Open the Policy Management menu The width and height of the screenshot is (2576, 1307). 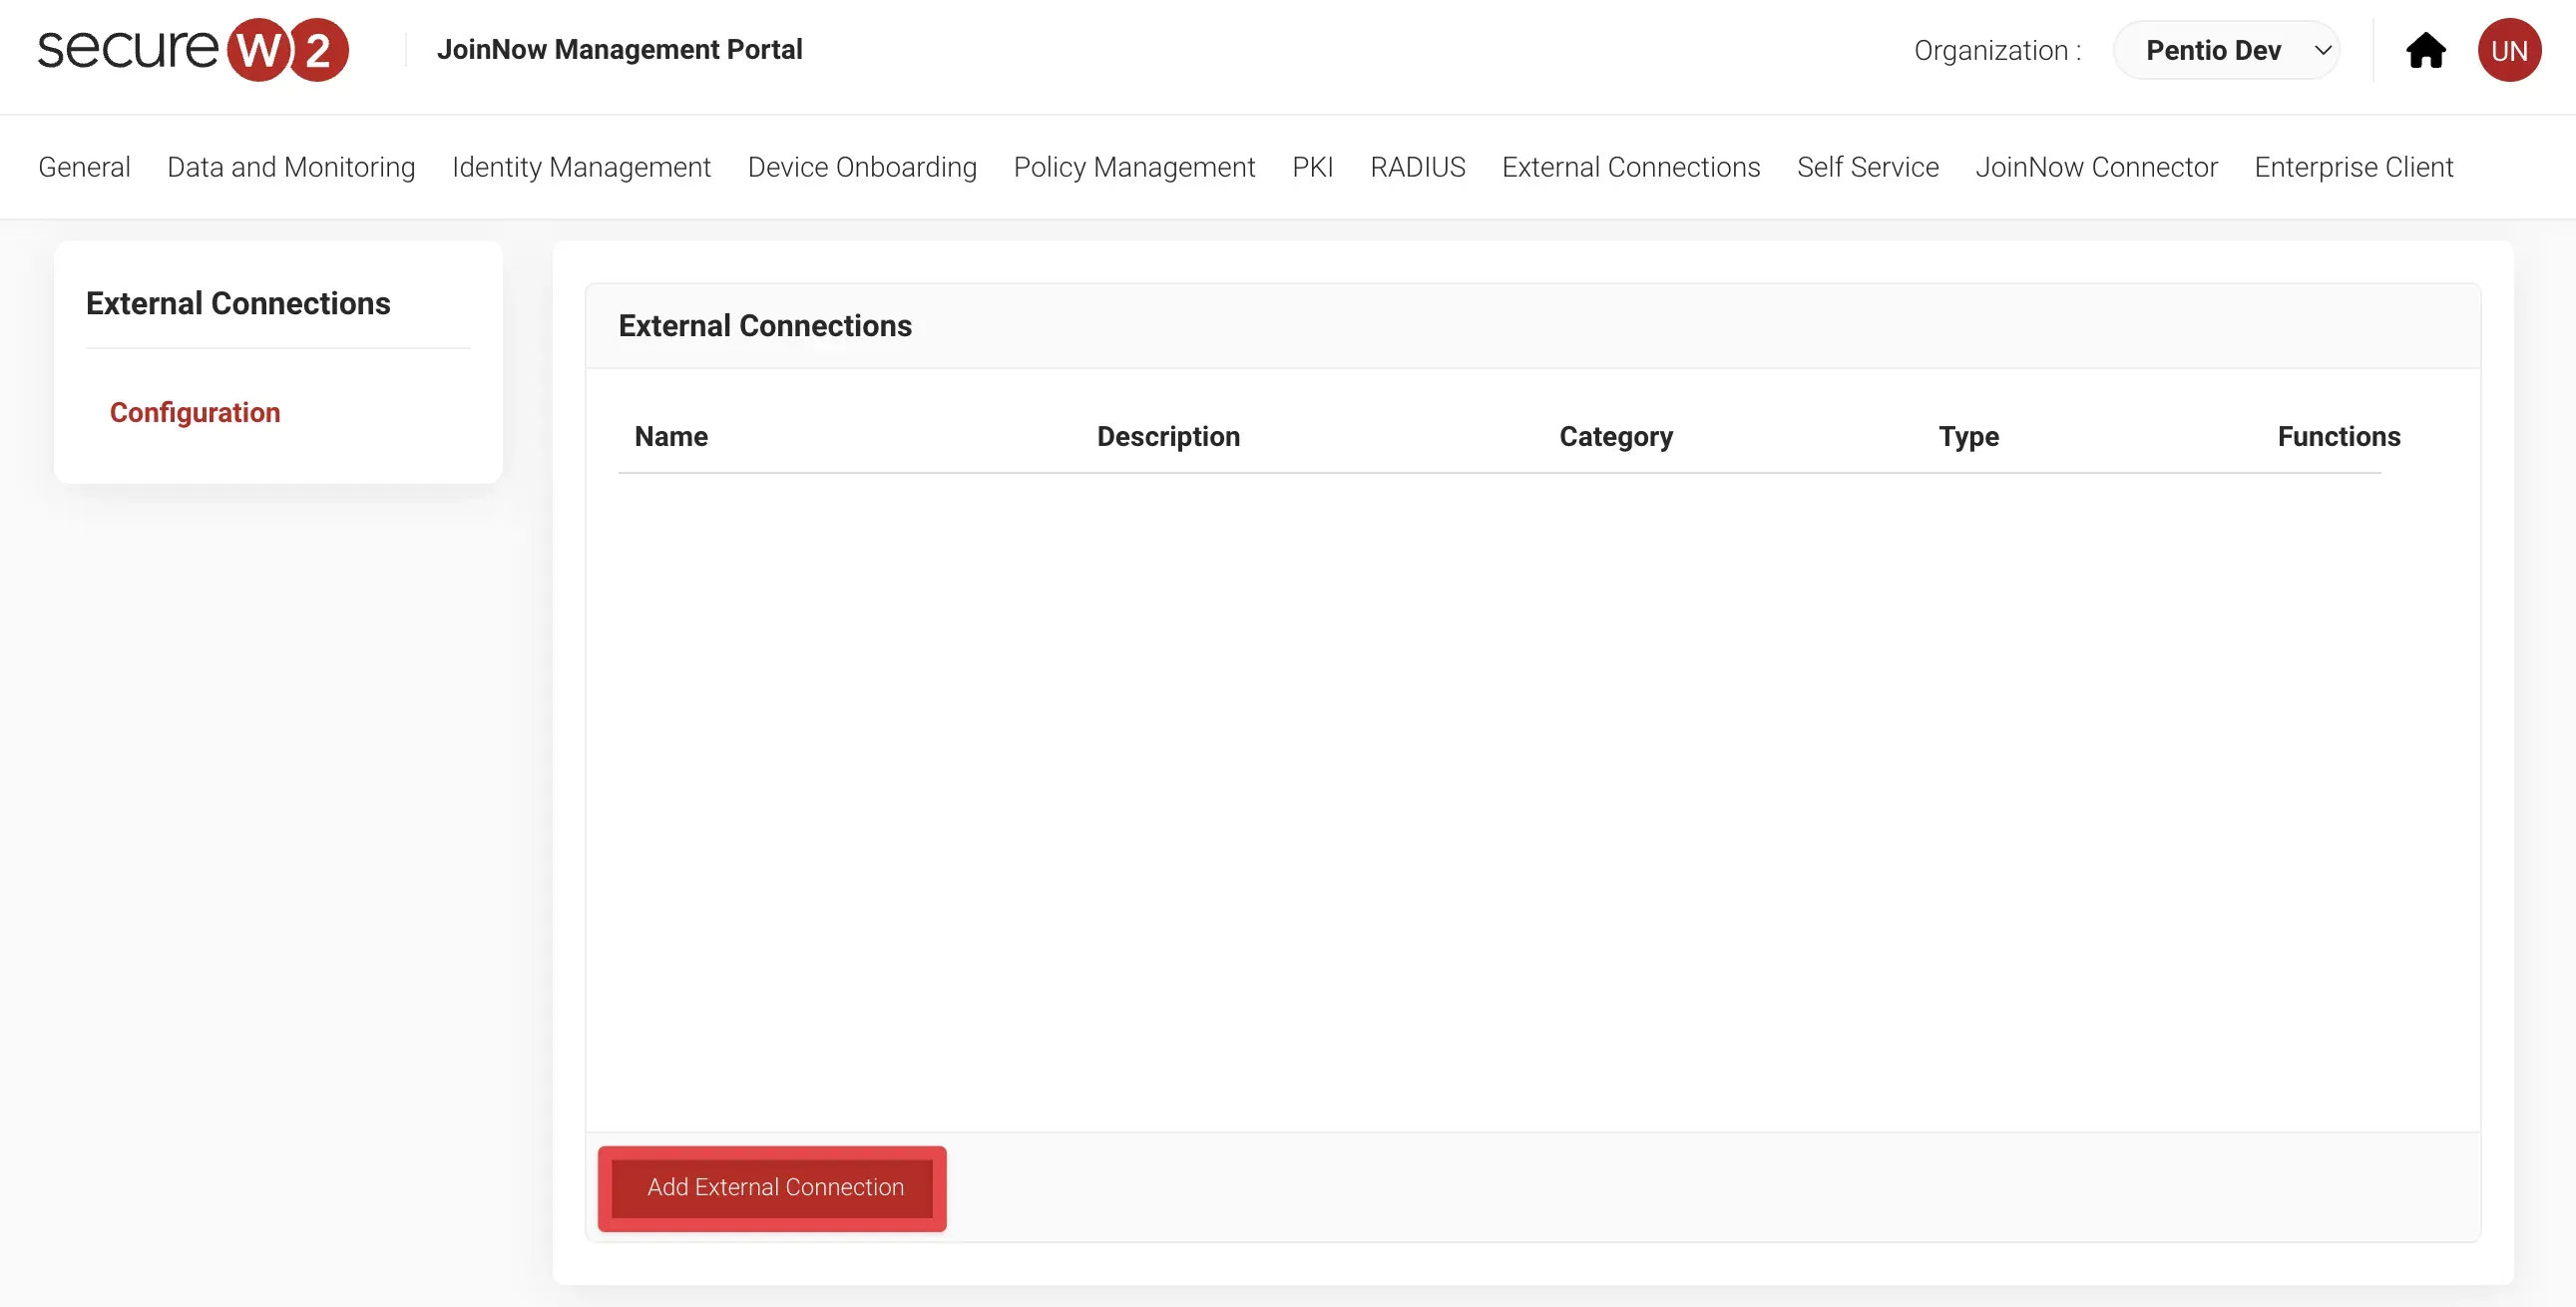pos(1134,167)
